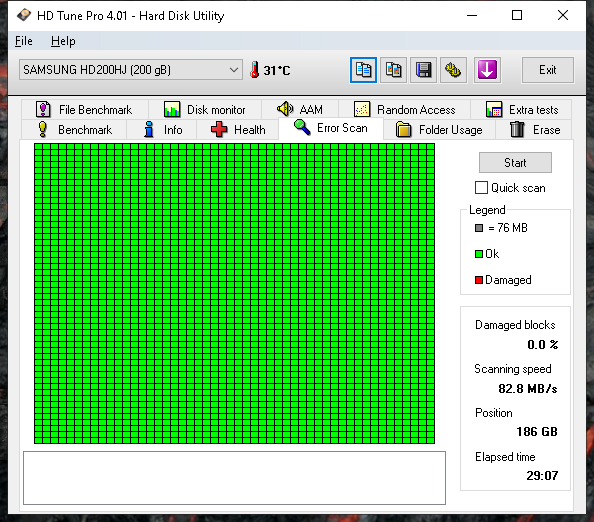Enable the Quick scan checkbox
Viewport: 594px width, 522px height.
[x=481, y=188]
